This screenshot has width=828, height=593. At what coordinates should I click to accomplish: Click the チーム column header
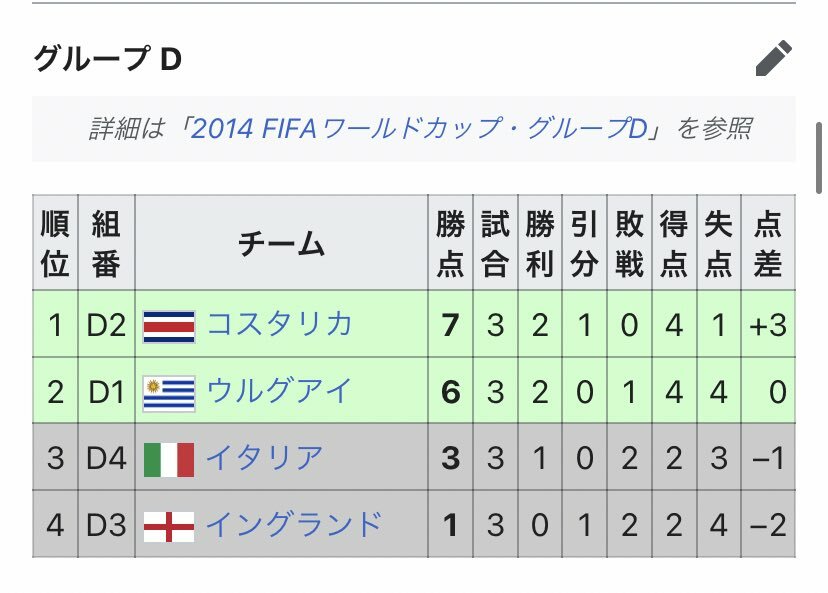[281, 243]
